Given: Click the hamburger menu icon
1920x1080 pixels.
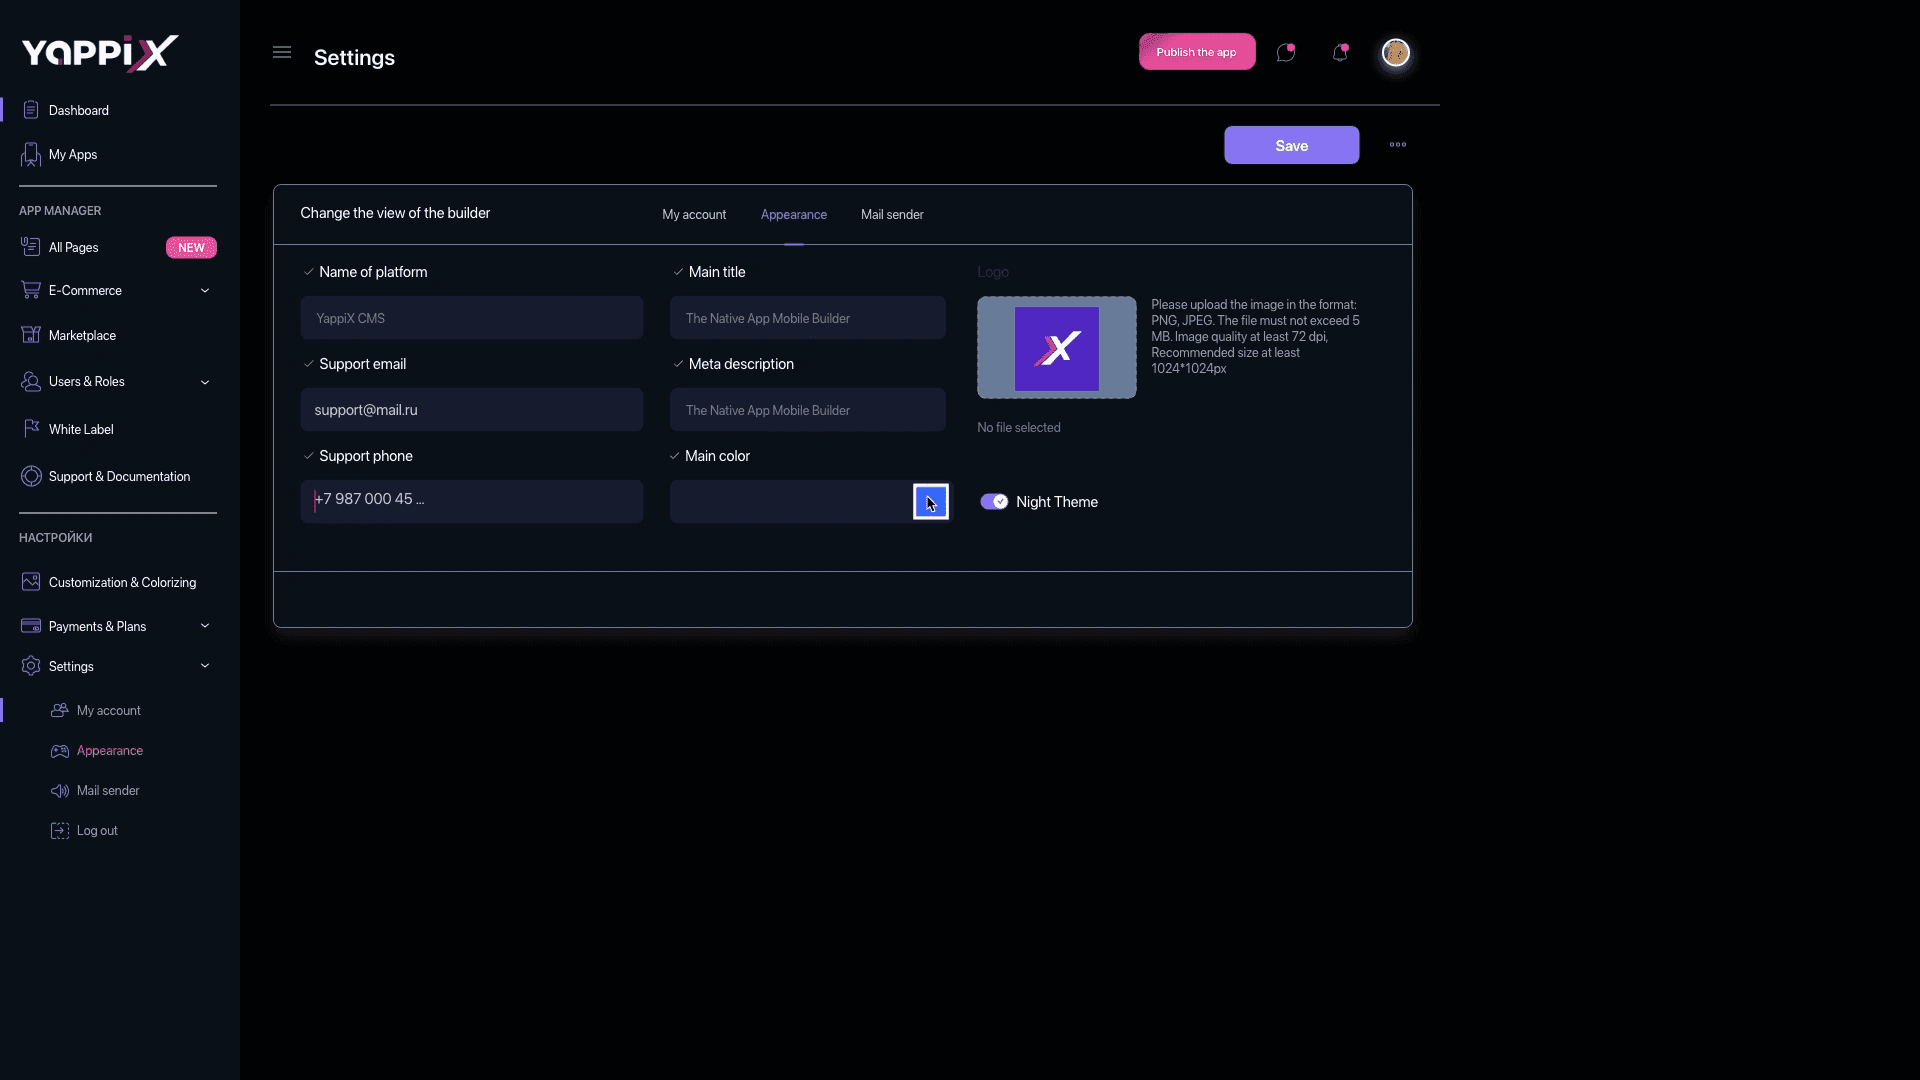Looking at the screenshot, I should [x=282, y=52].
